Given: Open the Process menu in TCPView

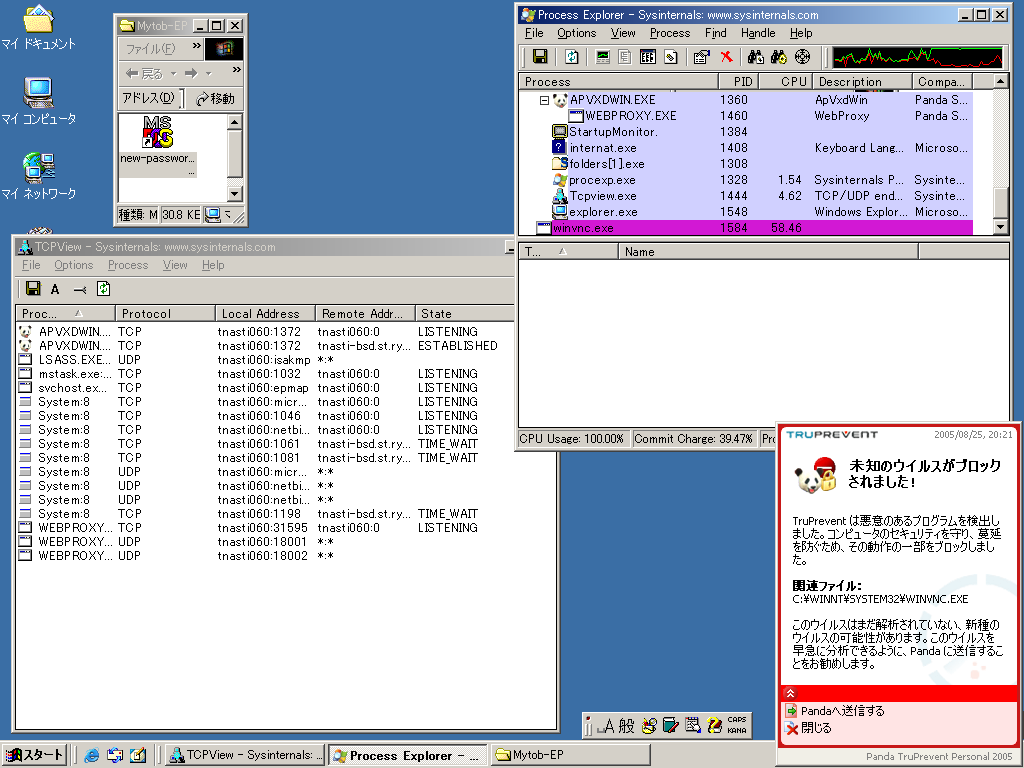Looking at the screenshot, I should click(127, 265).
